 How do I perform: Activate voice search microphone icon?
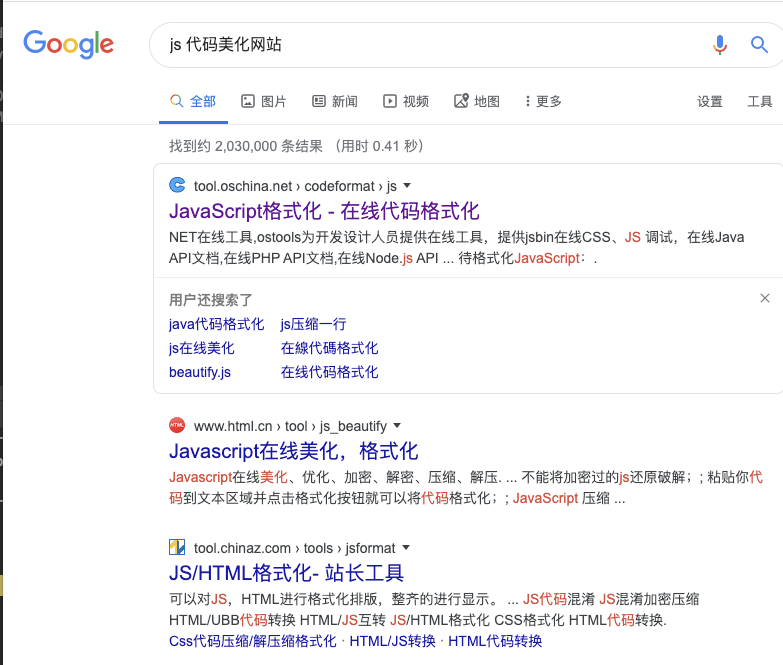[x=720, y=45]
